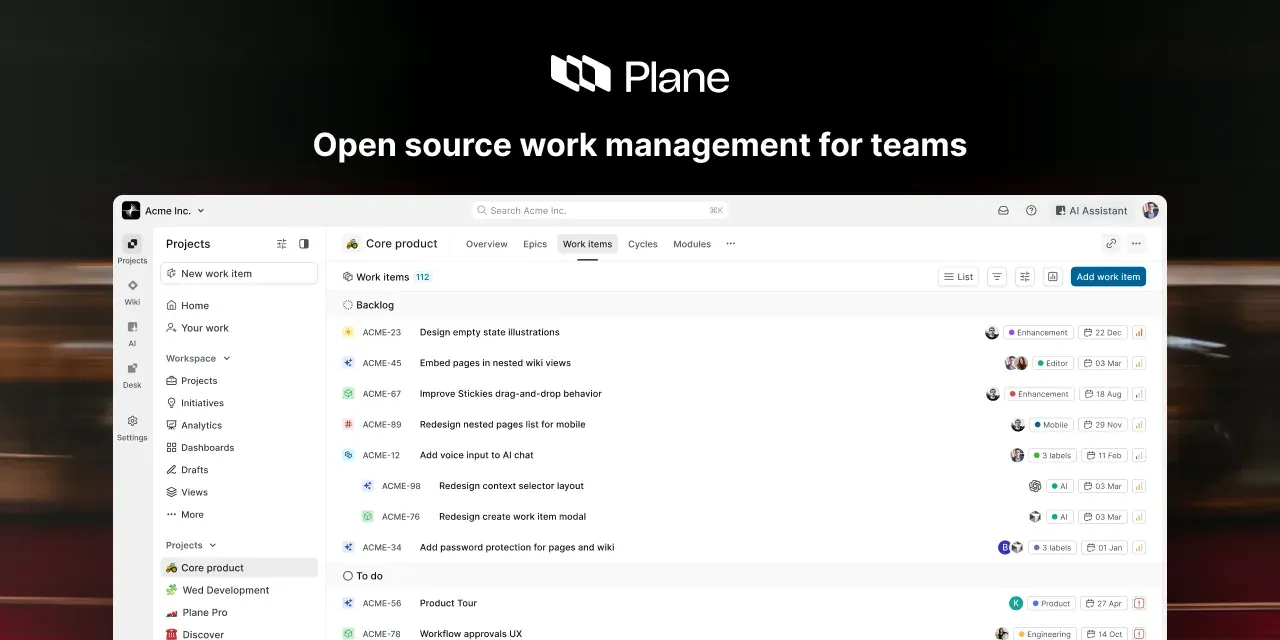Switch to the Modules tab

(x=692, y=244)
